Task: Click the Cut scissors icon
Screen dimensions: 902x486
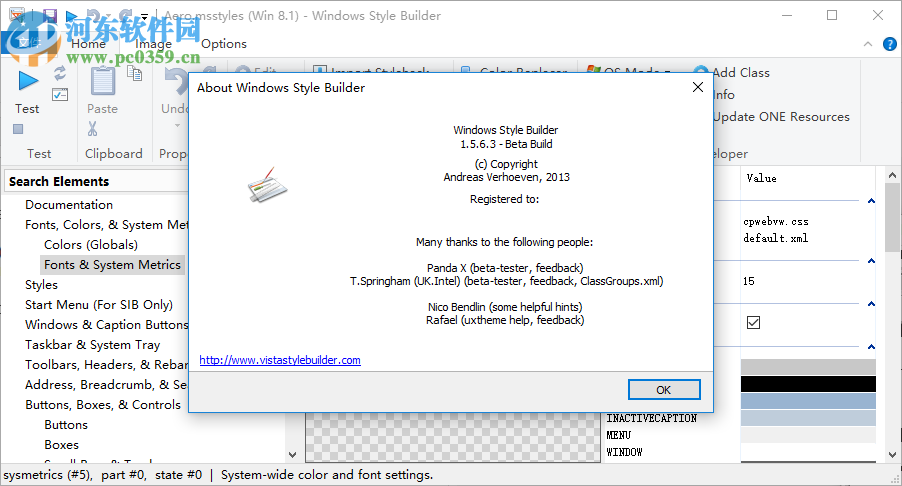Action: [93, 129]
